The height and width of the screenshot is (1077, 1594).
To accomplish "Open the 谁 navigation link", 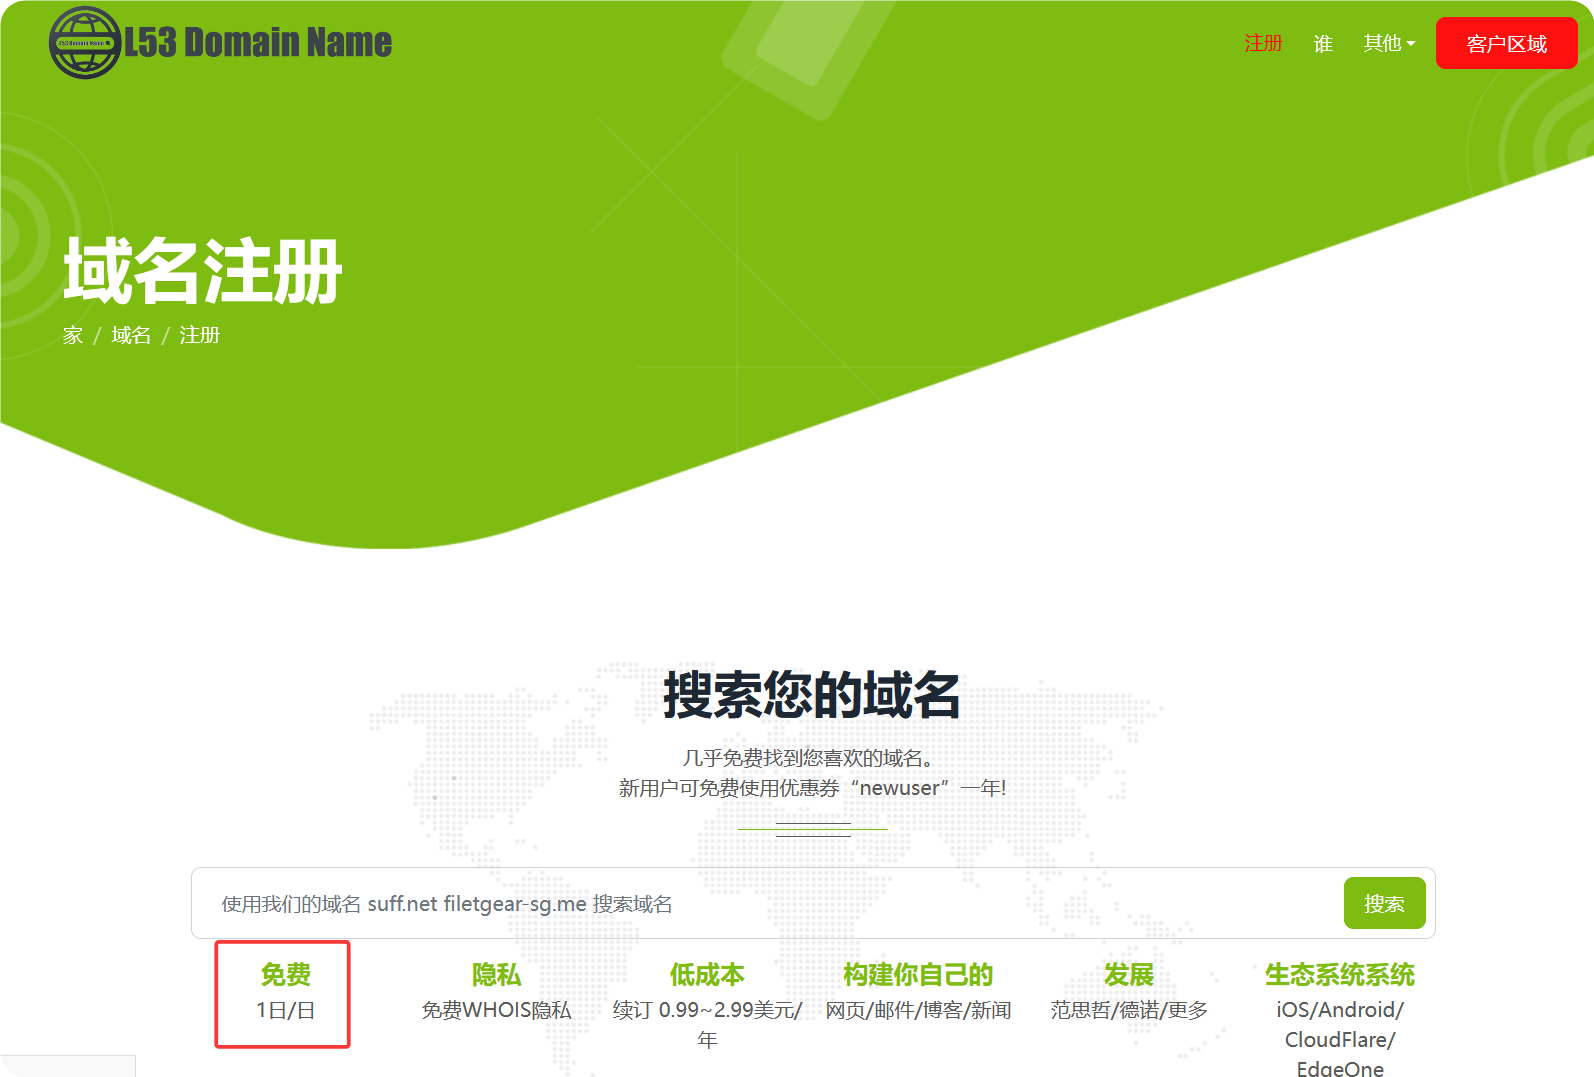I will 1323,43.
